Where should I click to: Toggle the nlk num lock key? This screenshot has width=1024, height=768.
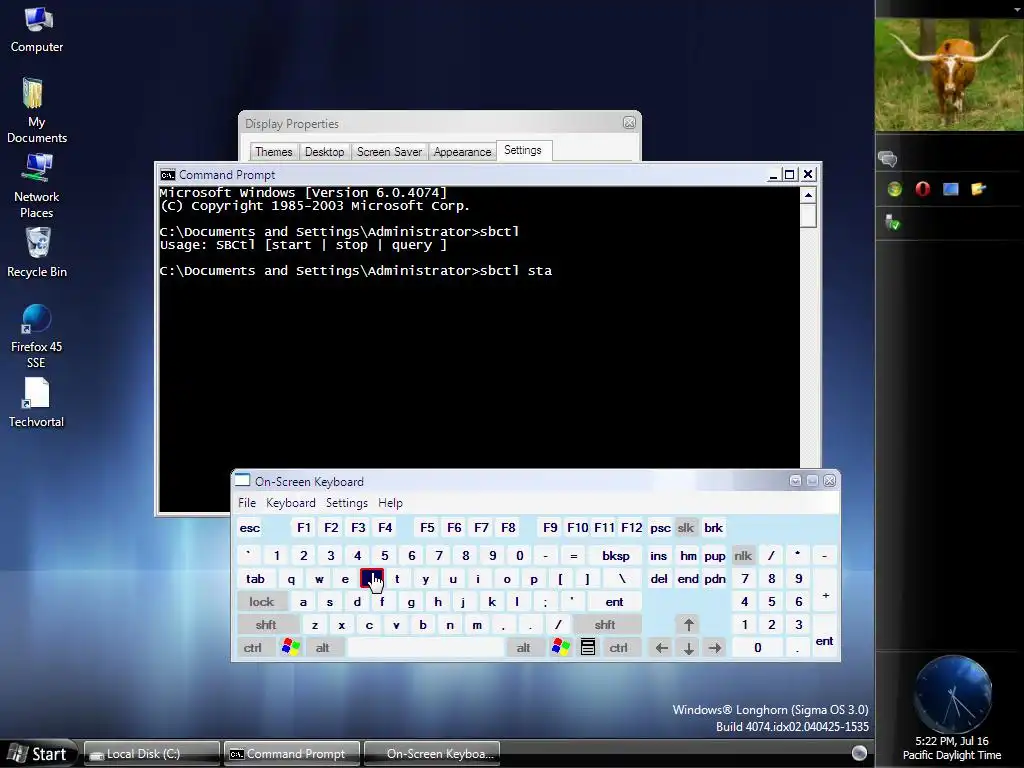click(x=743, y=556)
